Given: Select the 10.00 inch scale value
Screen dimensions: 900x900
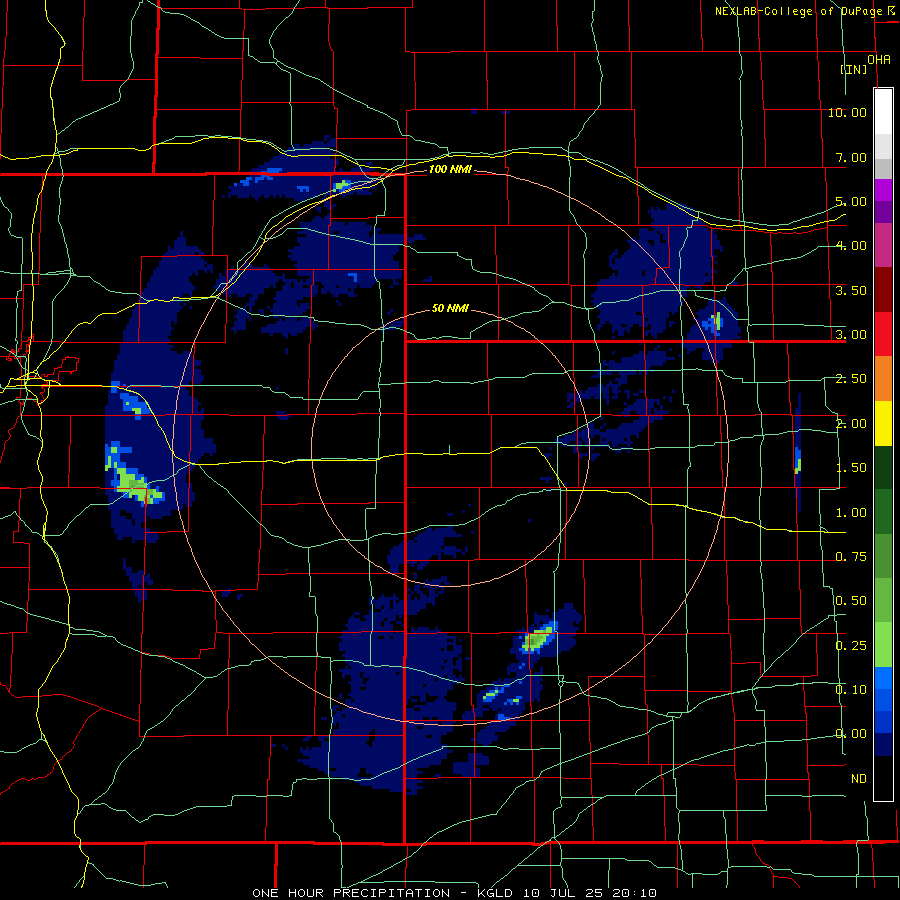Looking at the screenshot, I should coord(847,112).
